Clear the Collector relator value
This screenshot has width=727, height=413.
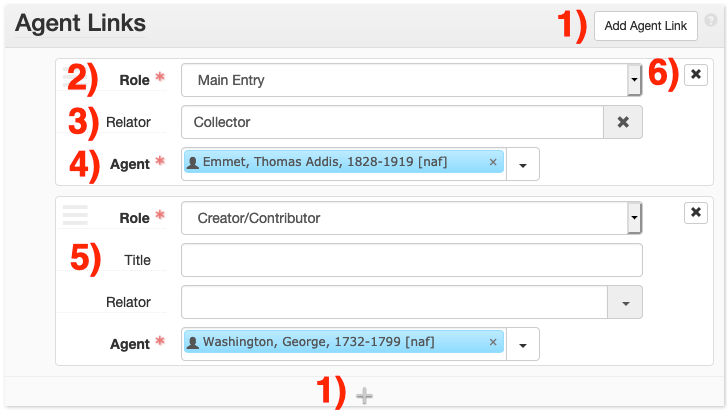[622, 122]
